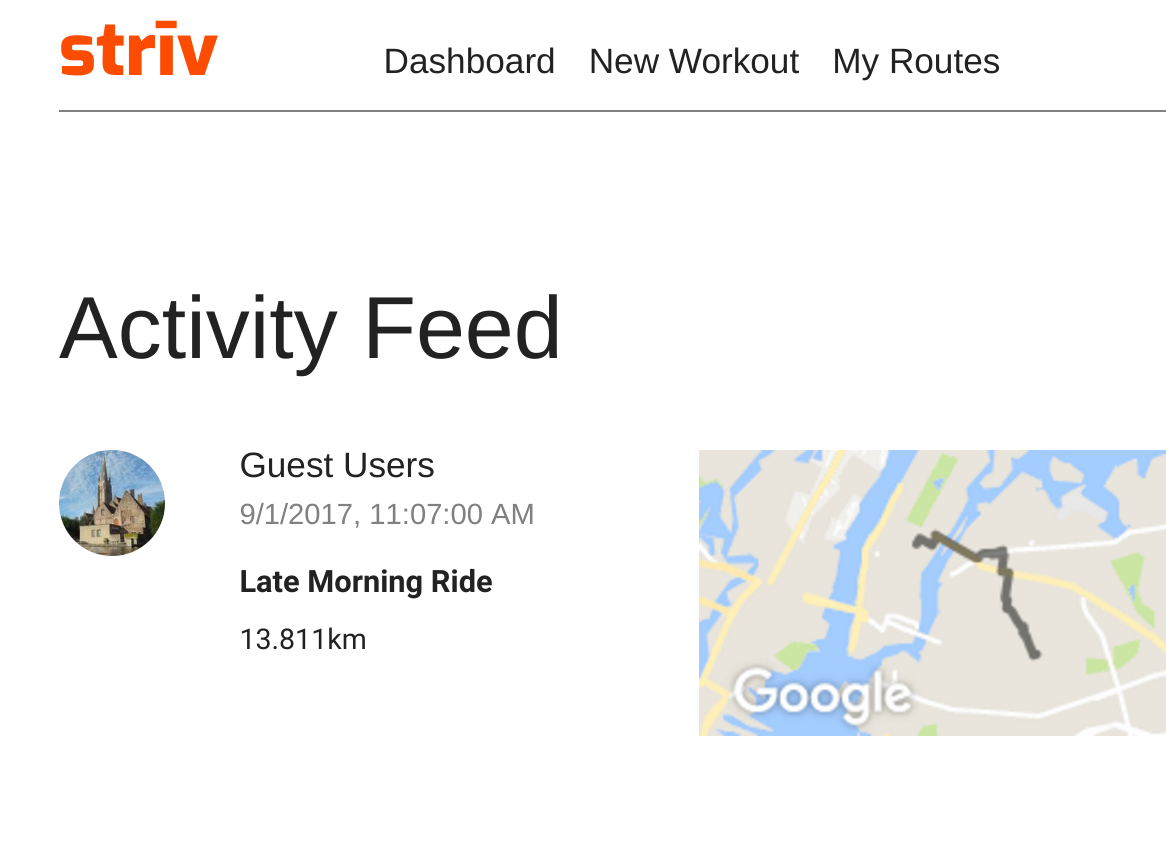Click the Activity Feed heading
1166x846 pixels.
tap(309, 329)
